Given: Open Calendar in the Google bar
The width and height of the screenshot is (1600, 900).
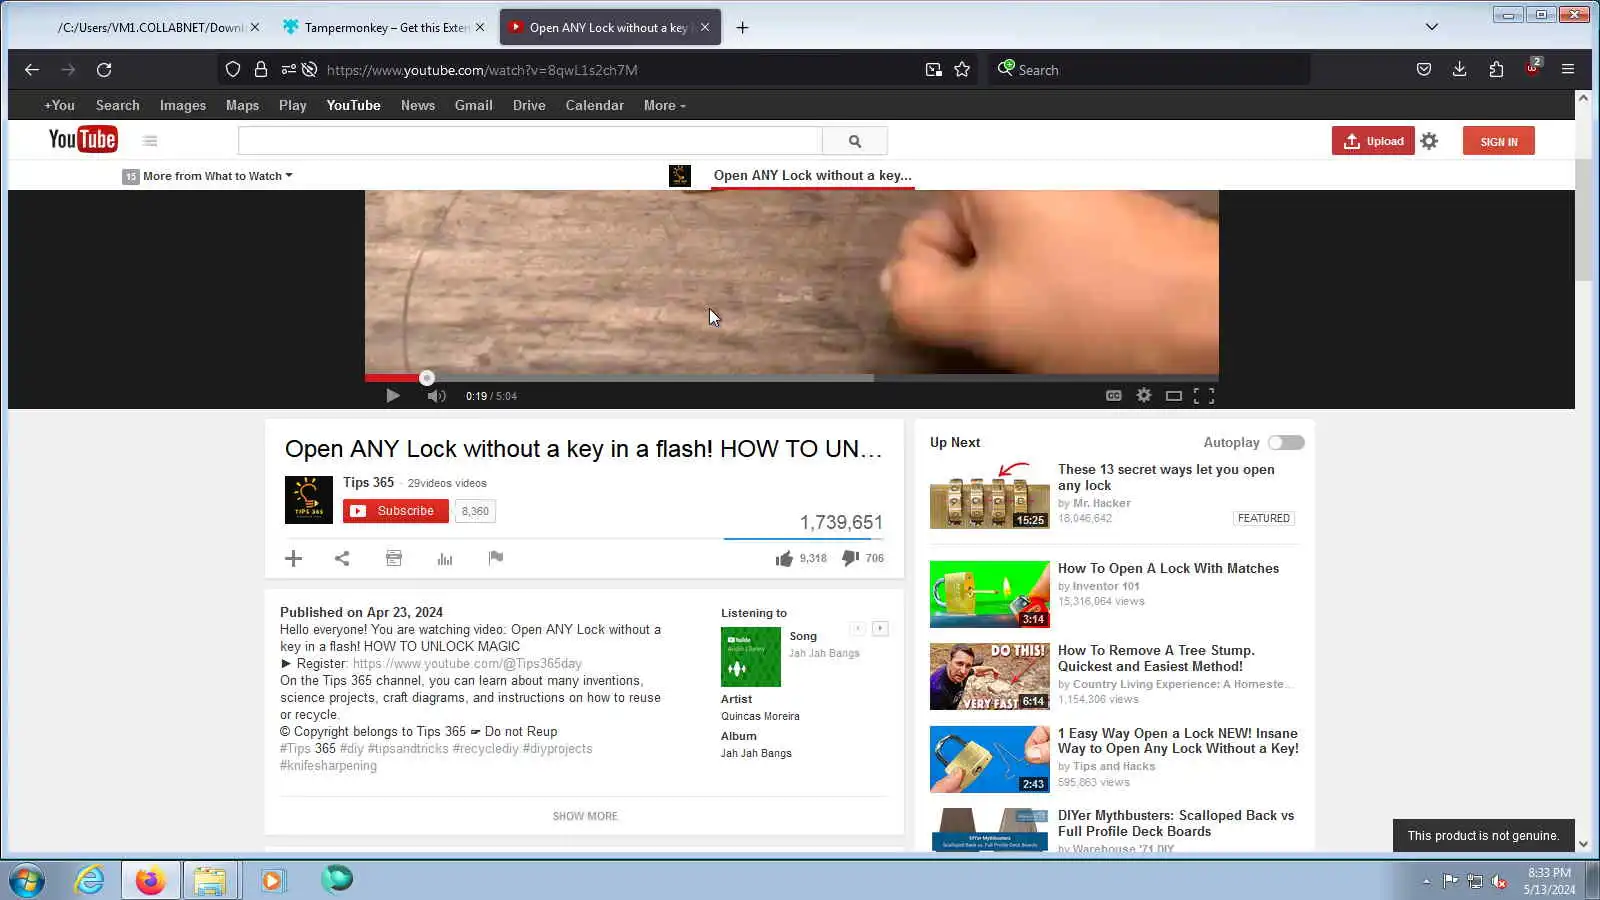Looking at the screenshot, I should [594, 105].
